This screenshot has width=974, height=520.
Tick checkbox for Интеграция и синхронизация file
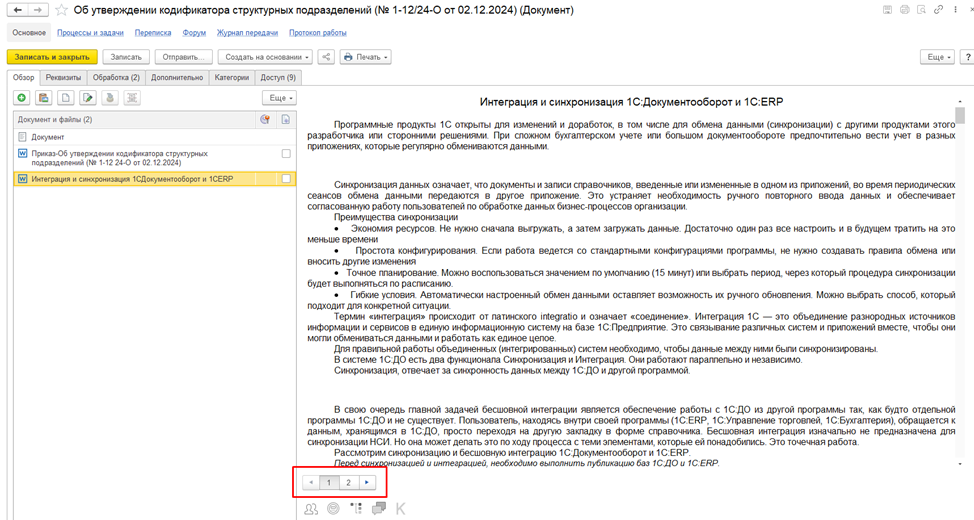tap(286, 179)
